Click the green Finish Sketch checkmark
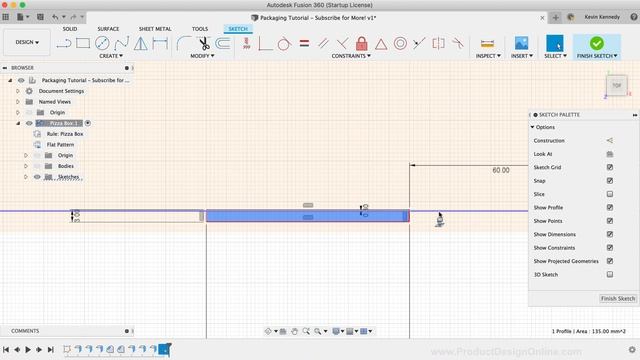Viewport: 640px width, 360px height. [x=596, y=43]
